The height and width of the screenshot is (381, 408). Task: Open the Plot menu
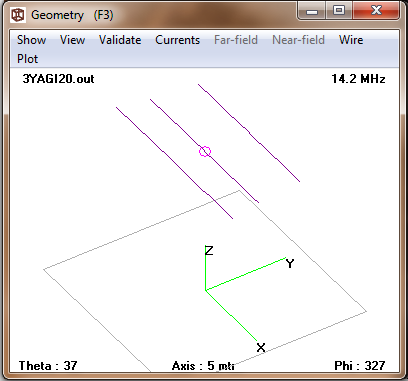(x=28, y=59)
